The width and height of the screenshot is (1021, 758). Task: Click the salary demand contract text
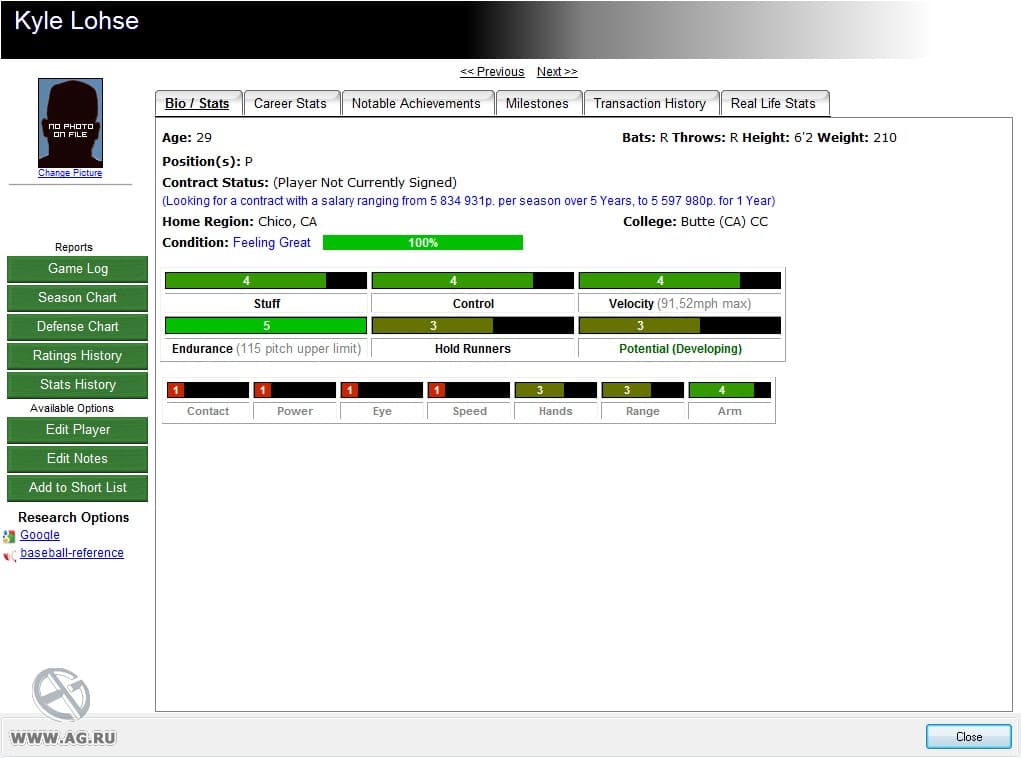tap(469, 201)
